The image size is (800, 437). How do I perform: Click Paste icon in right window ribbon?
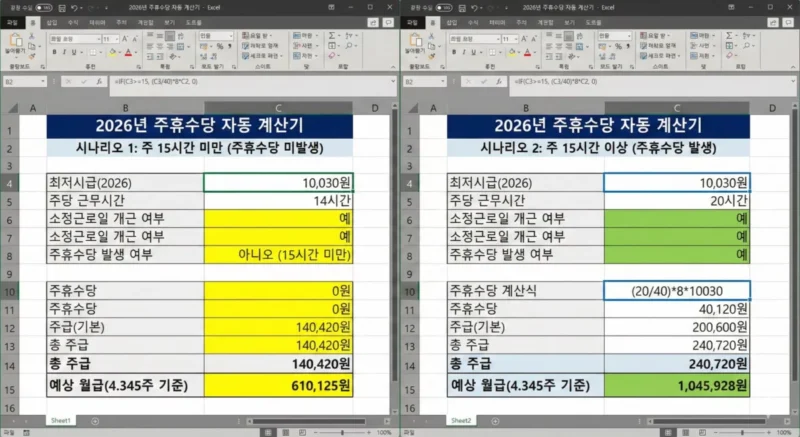click(x=415, y=41)
